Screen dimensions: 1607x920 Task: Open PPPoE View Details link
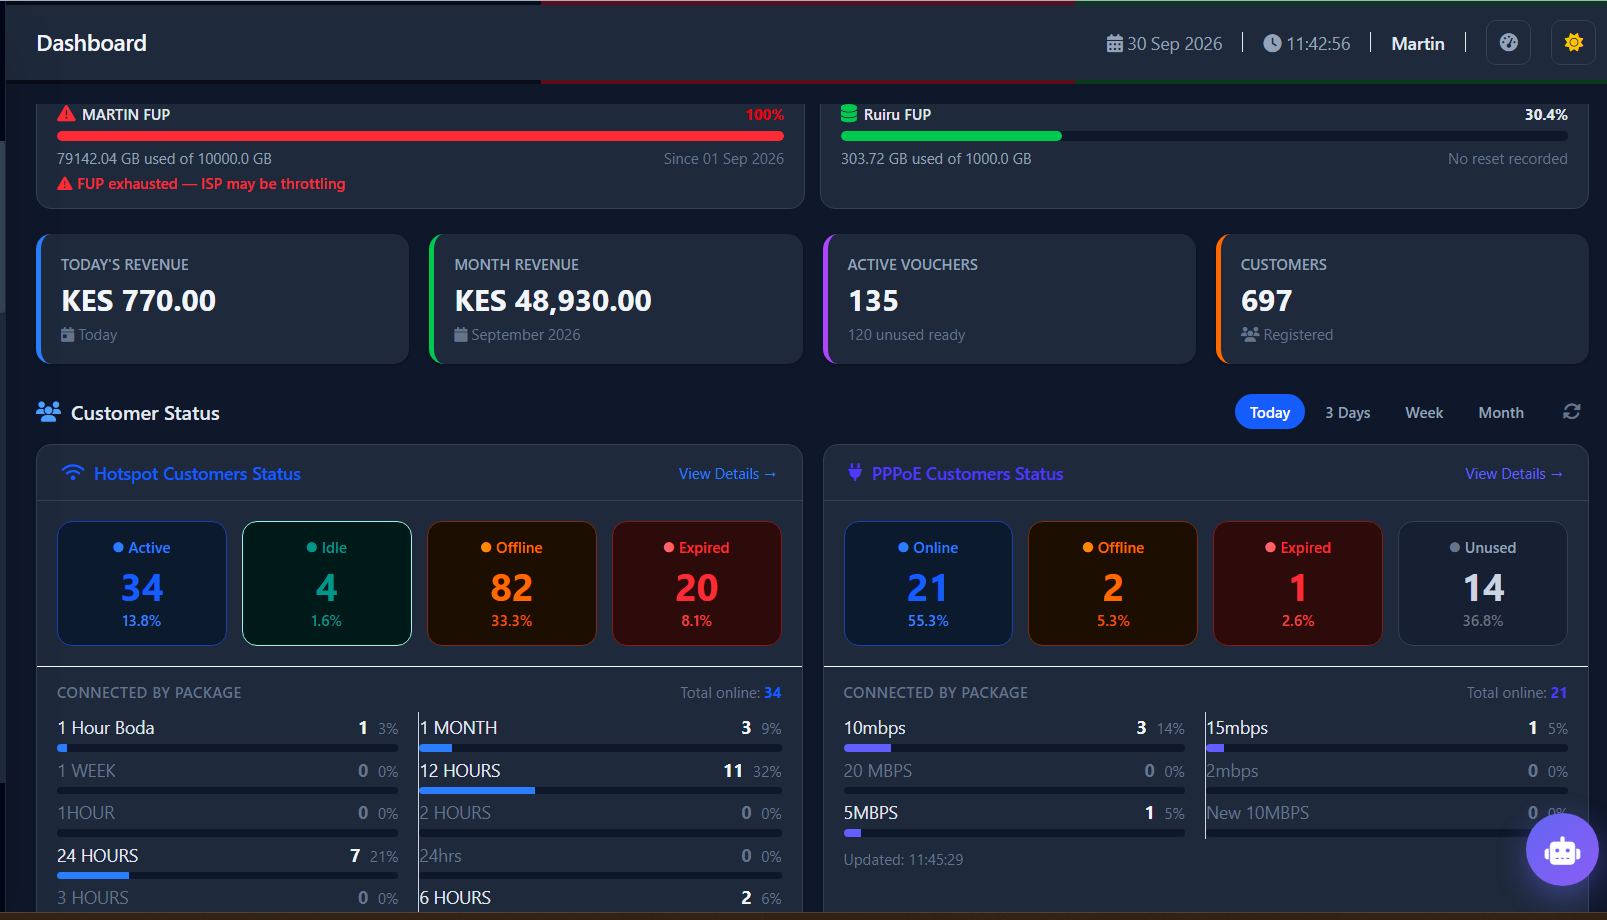point(1514,474)
